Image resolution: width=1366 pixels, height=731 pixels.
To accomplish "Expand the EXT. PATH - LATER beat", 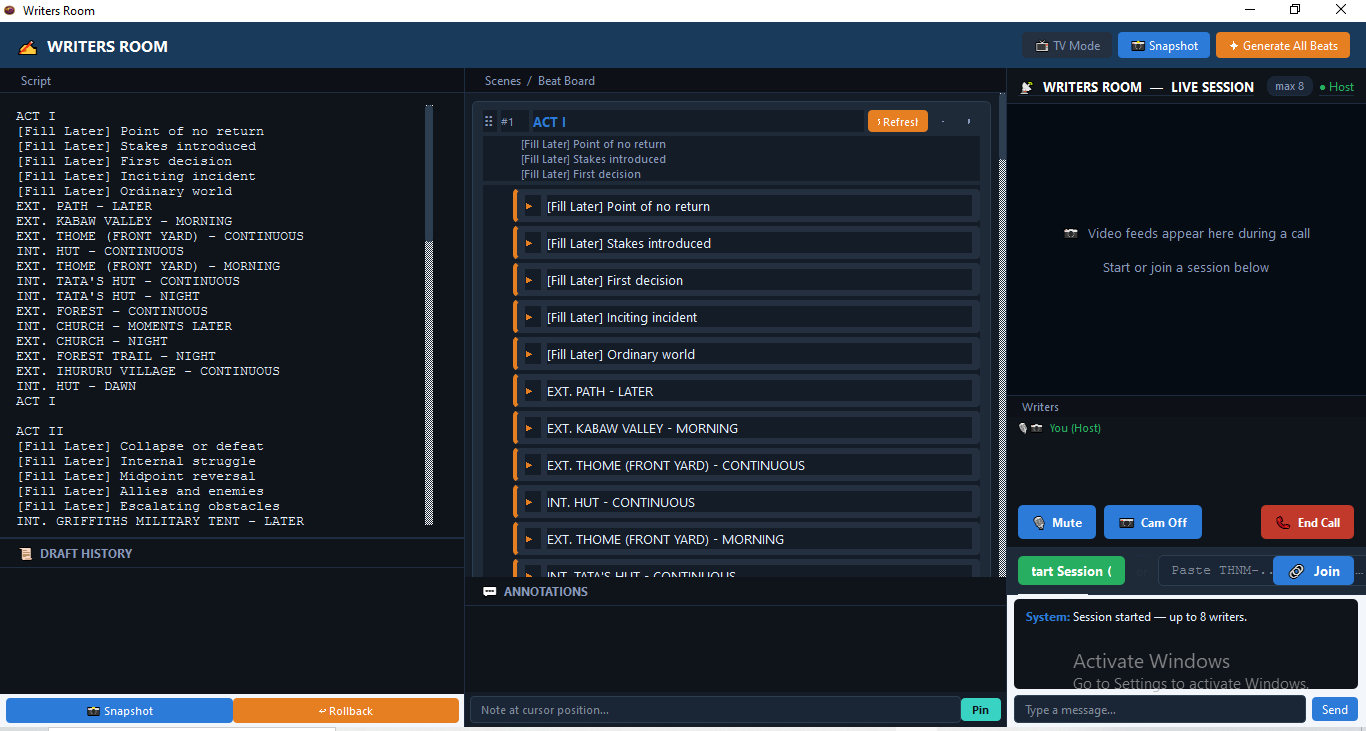I will [529, 391].
